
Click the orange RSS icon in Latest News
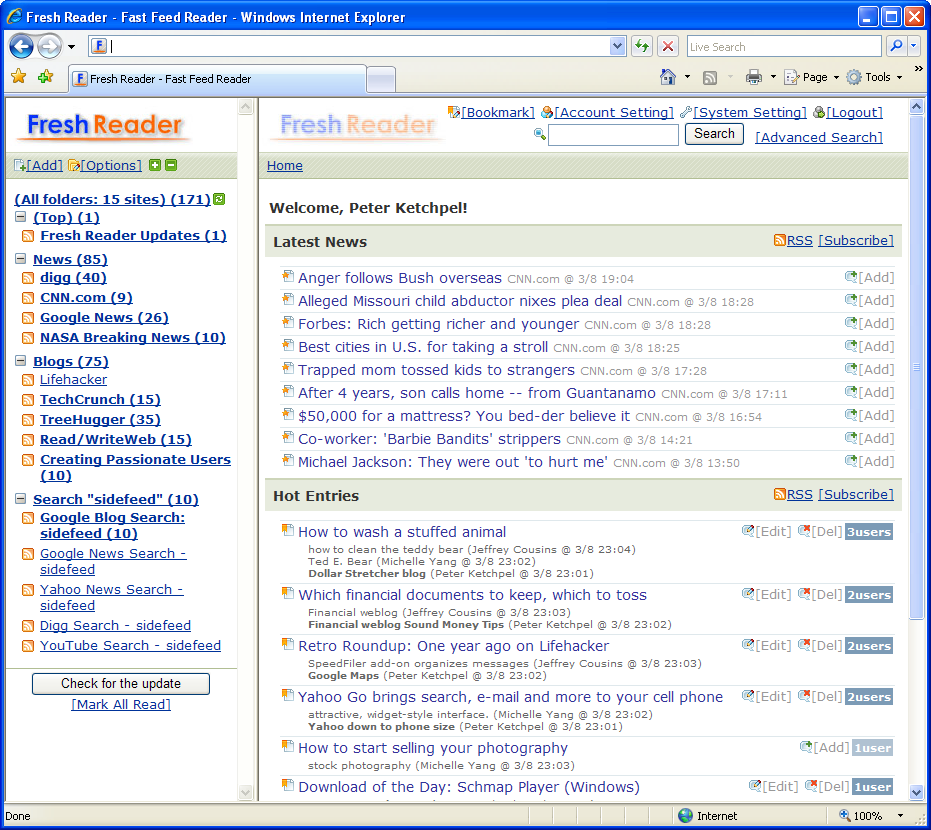(x=780, y=240)
